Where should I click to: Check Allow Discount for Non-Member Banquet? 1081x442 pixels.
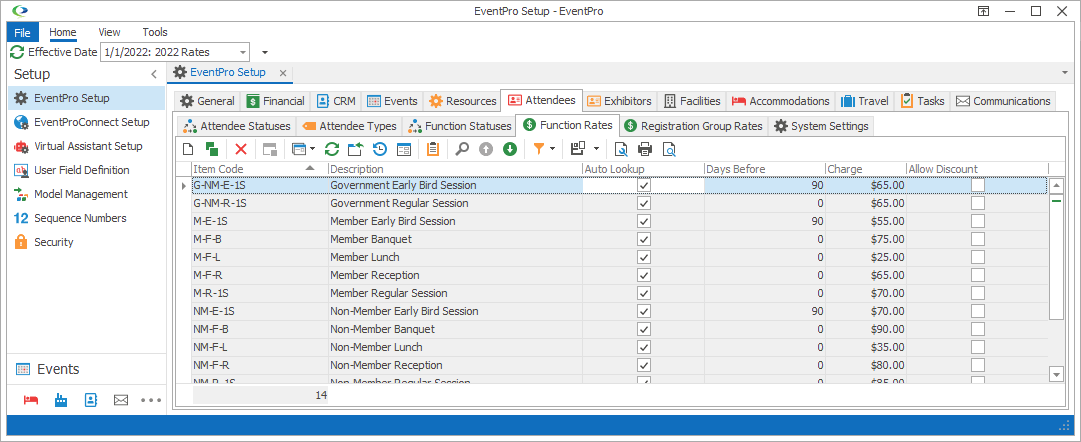(x=978, y=328)
